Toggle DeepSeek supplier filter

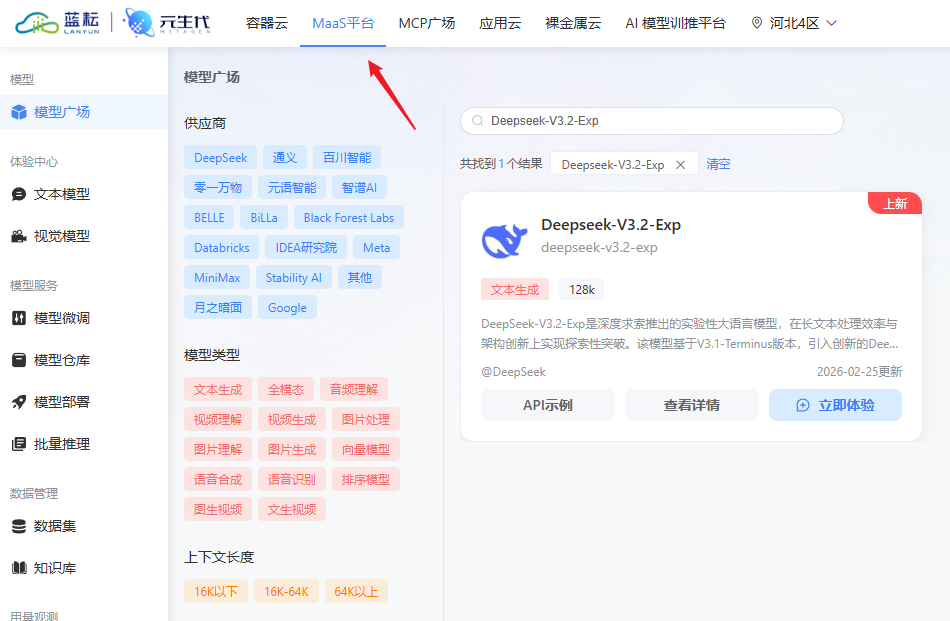(x=221, y=158)
